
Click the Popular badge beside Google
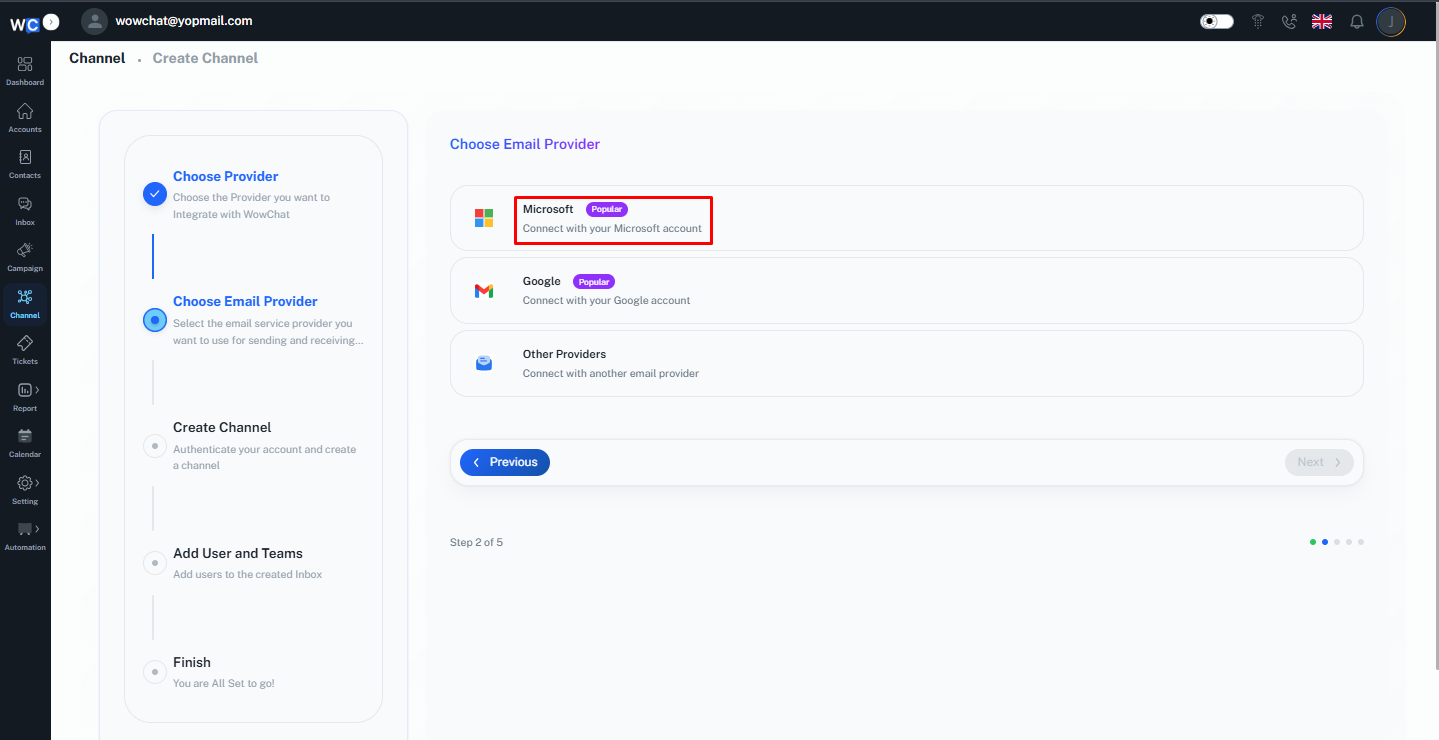pyautogui.click(x=594, y=282)
